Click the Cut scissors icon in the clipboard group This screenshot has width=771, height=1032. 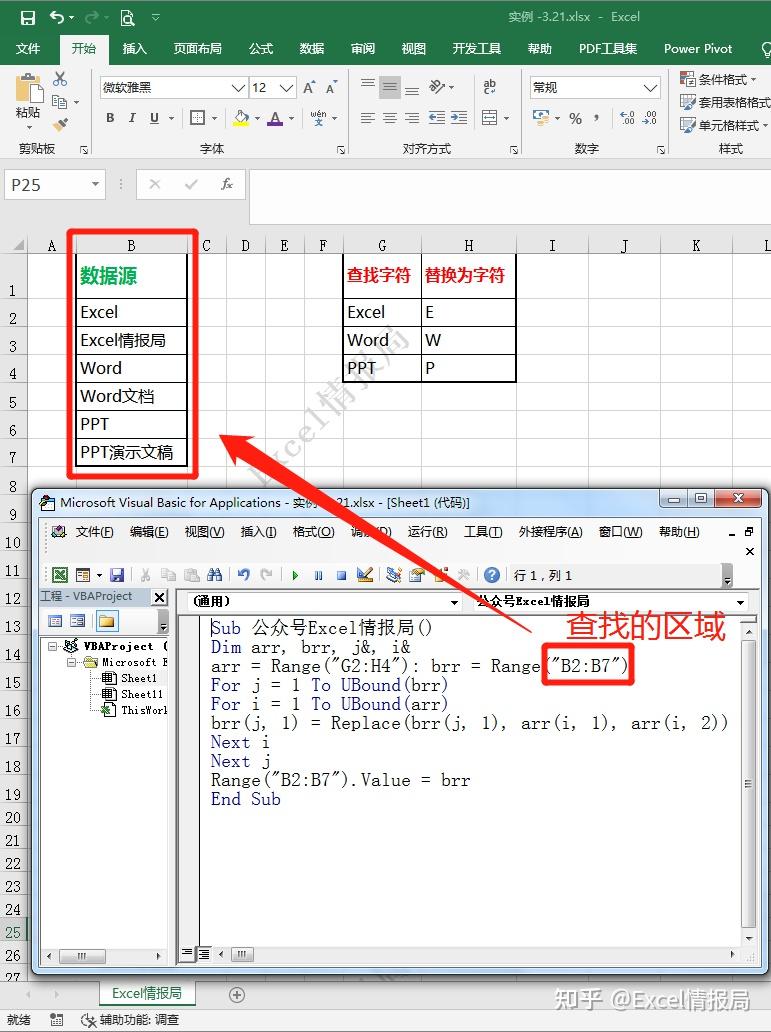pos(60,79)
